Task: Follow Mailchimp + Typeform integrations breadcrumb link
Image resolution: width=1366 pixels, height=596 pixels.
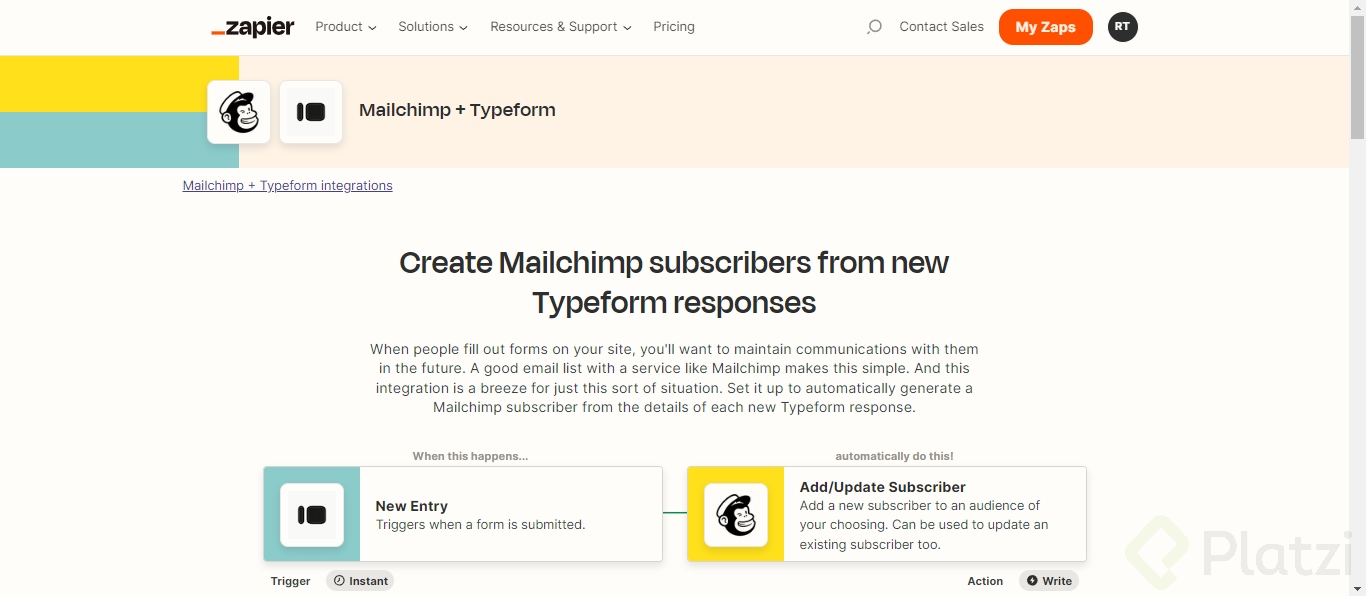Action: coord(288,186)
